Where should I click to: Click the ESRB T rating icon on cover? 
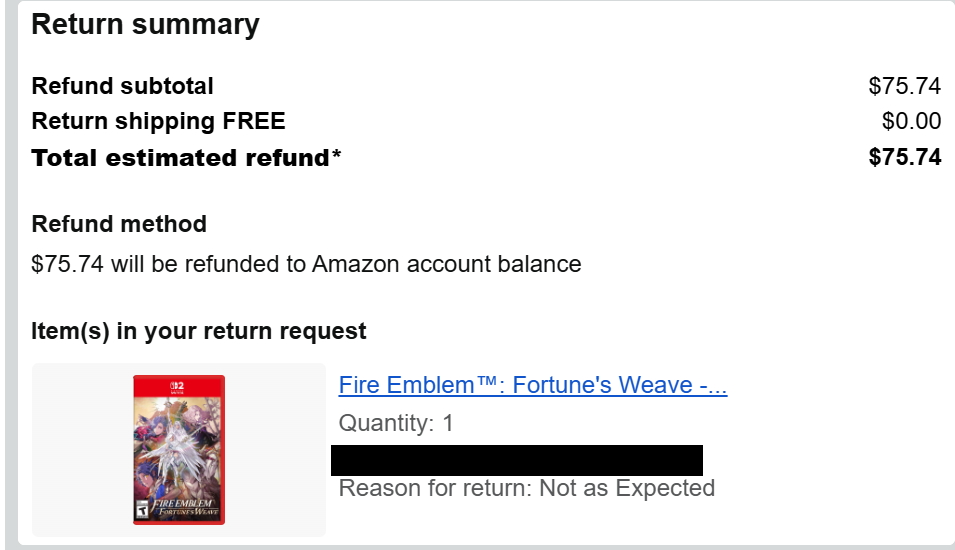coord(141,509)
